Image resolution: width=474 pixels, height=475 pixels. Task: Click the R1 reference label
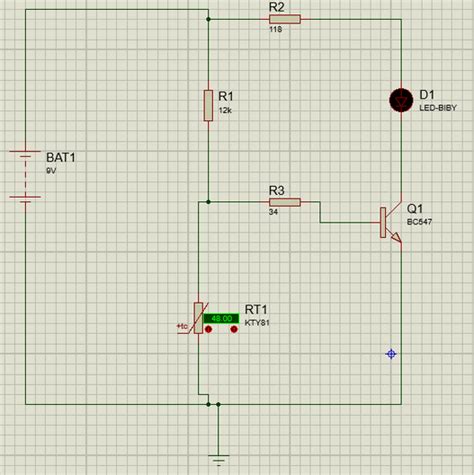point(226,96)
